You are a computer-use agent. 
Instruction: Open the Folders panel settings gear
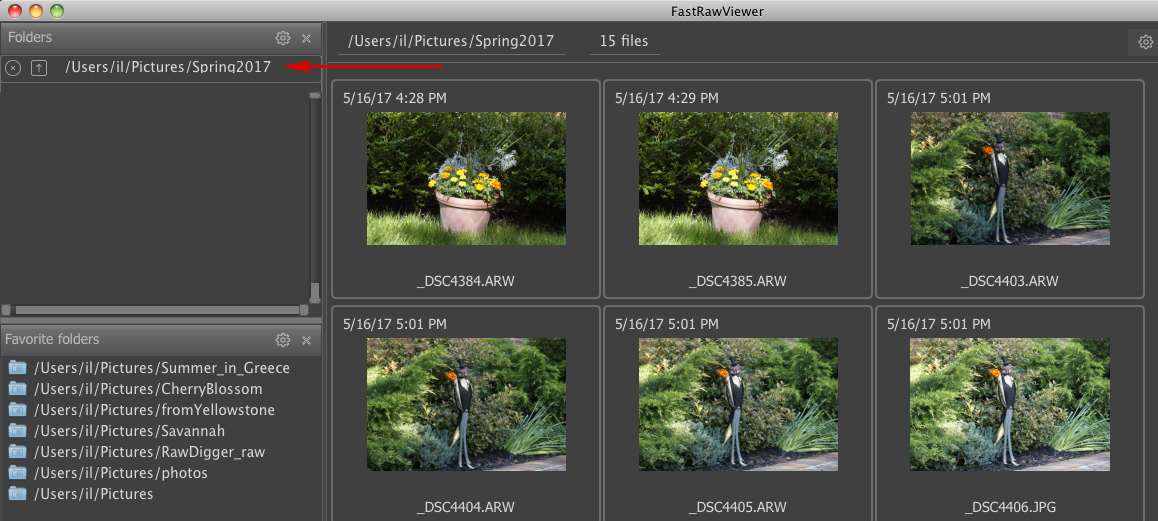(x=283, y=38)
